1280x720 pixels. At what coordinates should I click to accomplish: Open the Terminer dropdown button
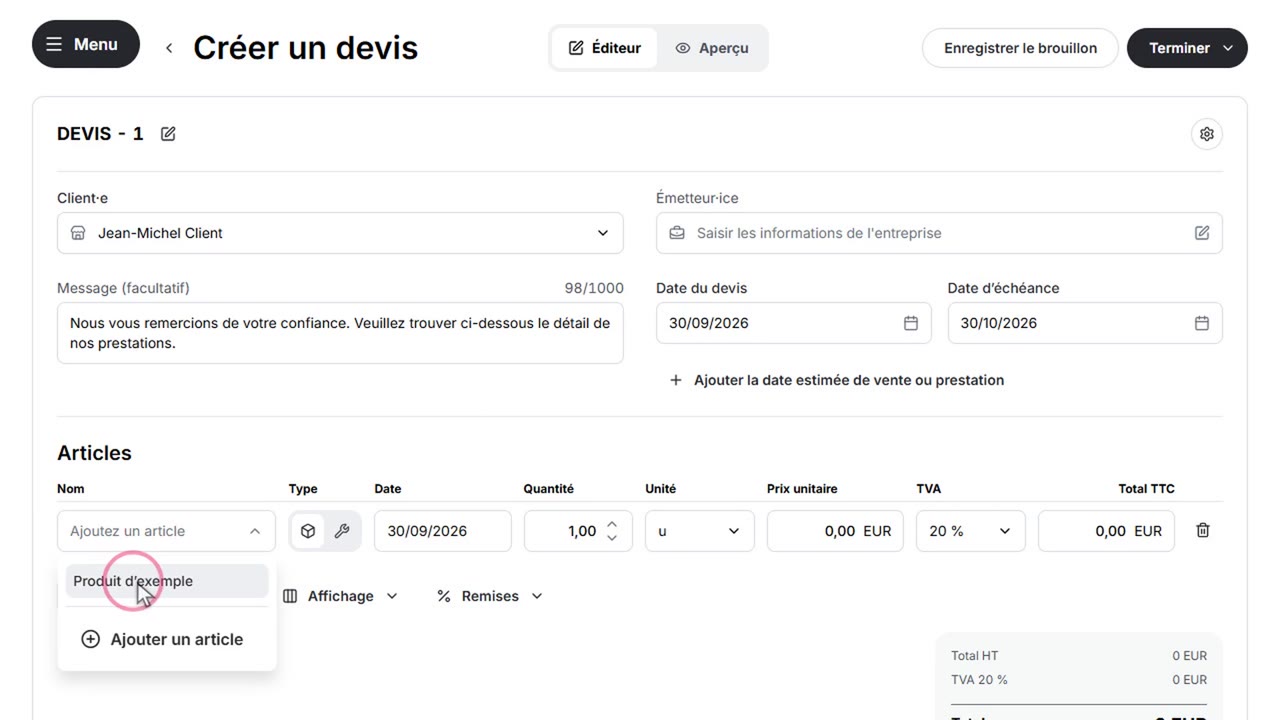tap(1187, 48)
